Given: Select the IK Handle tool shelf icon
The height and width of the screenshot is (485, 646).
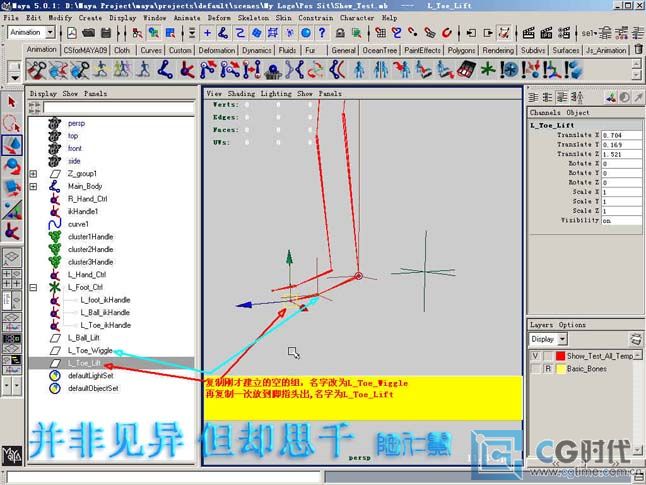Looking at the screenshot, I should coord(187,69).
